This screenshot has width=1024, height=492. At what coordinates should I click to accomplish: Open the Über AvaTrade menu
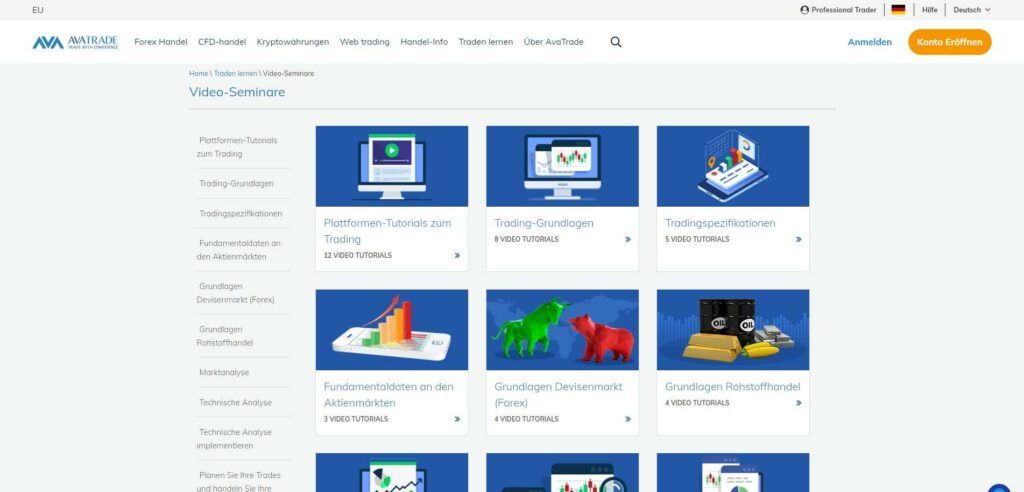click(x=554, y=42)
